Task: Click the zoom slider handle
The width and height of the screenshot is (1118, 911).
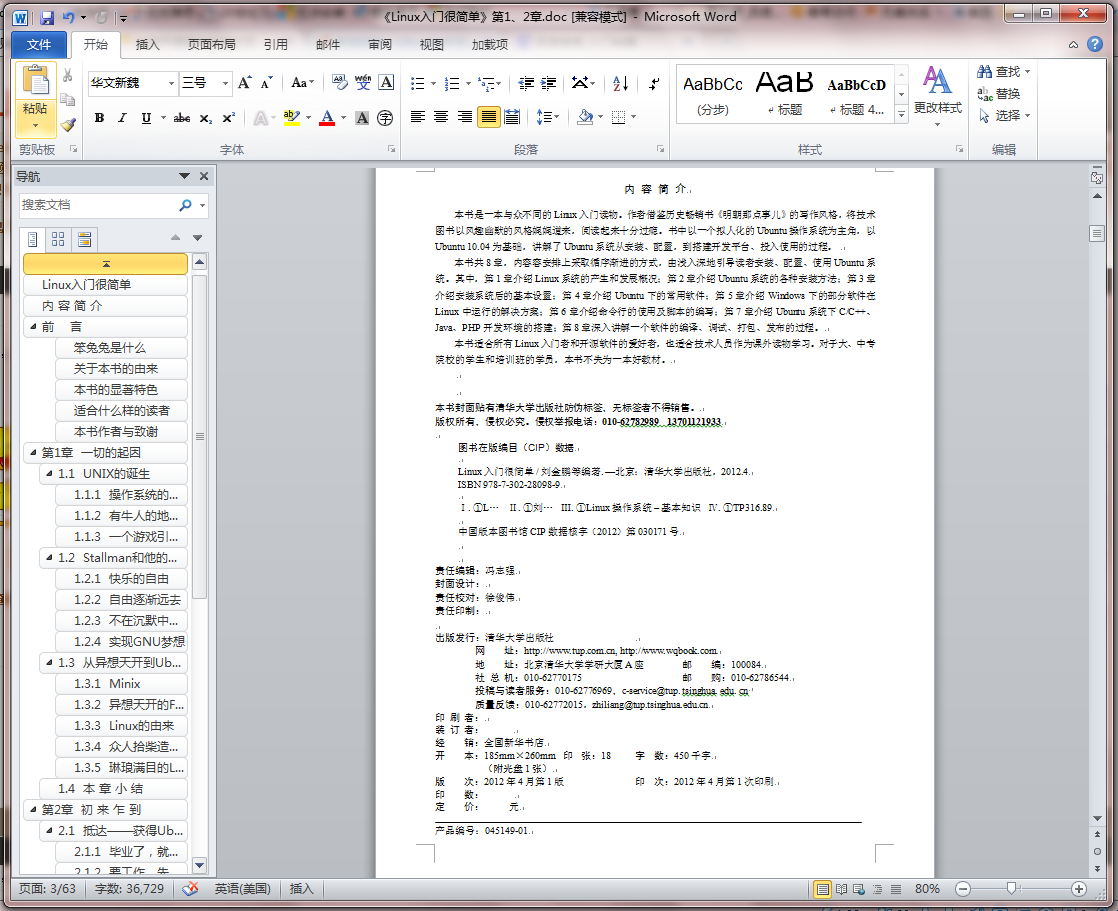Action: pos(1012,889)
